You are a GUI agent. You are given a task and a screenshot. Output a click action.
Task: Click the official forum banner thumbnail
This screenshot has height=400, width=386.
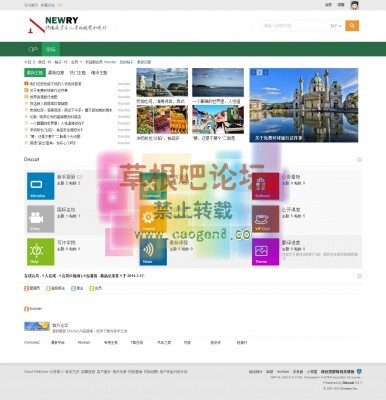37,326
